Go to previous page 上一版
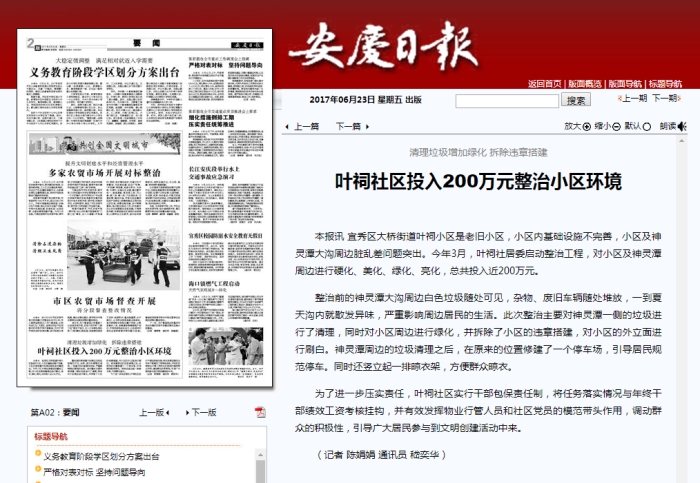Image resolution: width=700 pixels, height=483 pixels. (151, 412)
